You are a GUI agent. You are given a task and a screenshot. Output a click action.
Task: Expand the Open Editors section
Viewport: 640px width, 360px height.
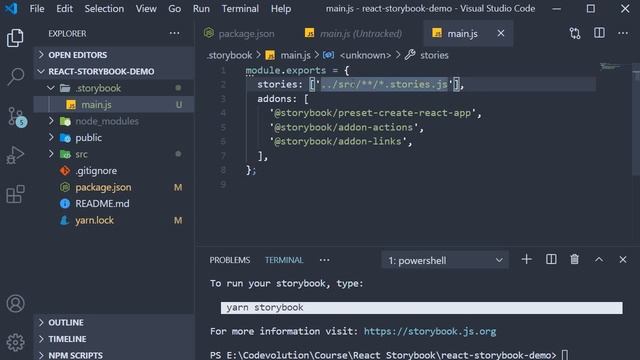[x=114, y=55]
